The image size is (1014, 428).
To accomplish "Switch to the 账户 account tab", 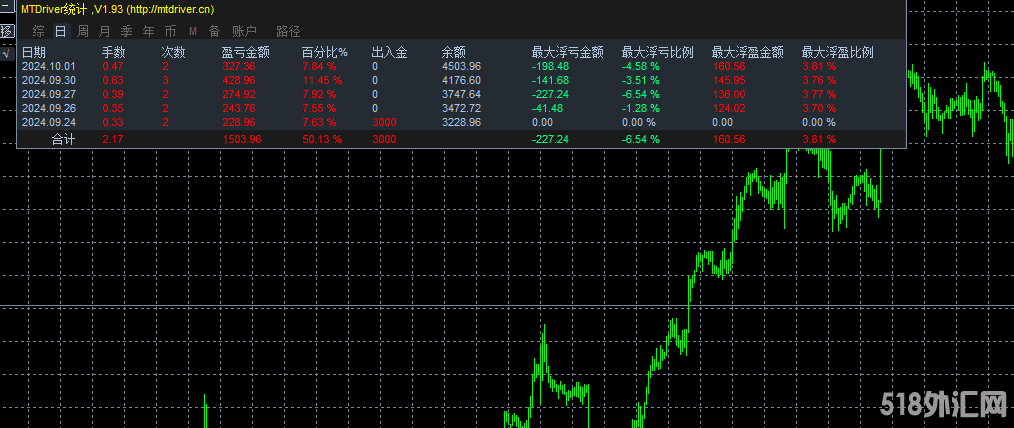I will point(244,31).
